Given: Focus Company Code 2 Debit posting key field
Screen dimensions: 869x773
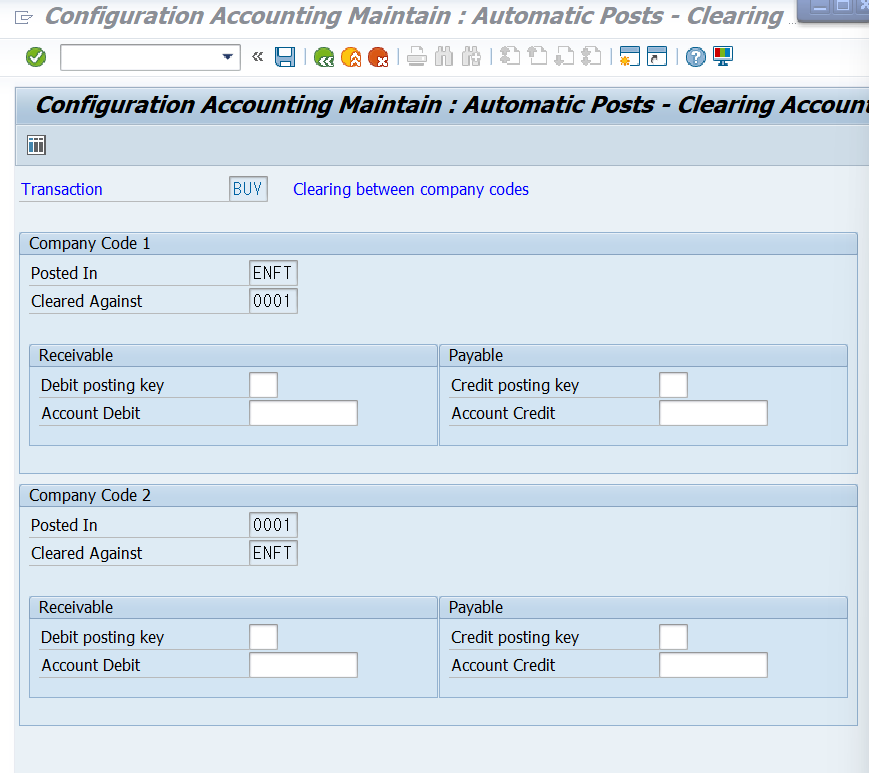Looking at the screenshot, I should click(263, 637).
